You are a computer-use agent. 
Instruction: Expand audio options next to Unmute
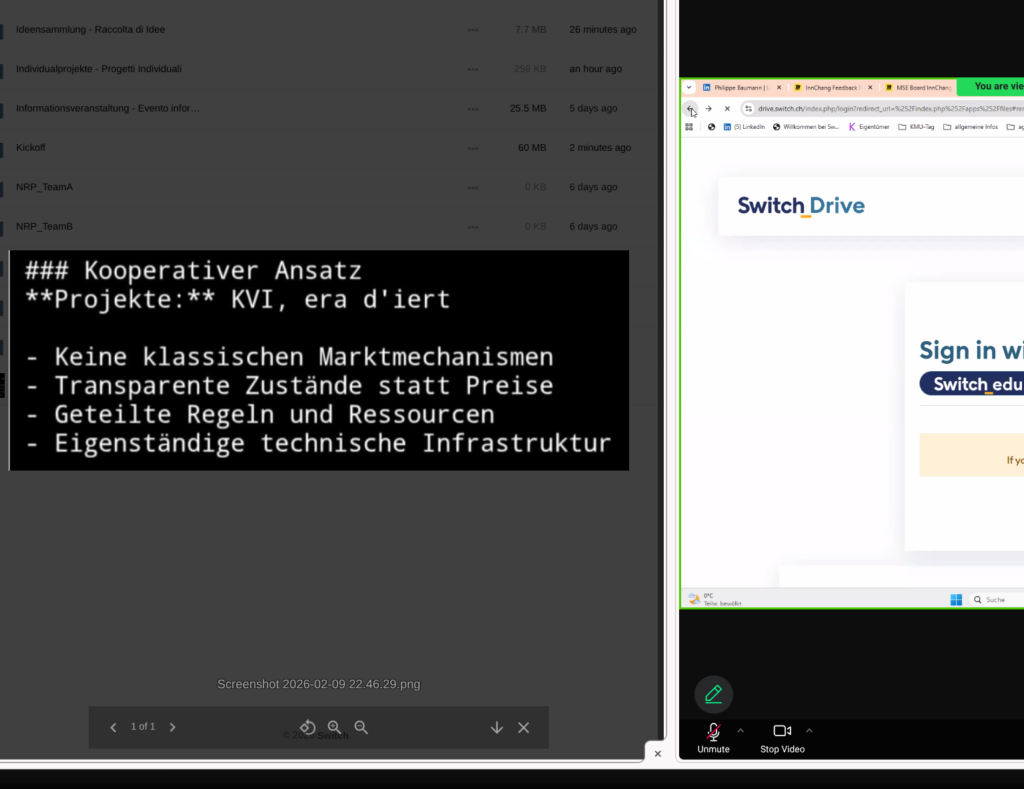740,731
